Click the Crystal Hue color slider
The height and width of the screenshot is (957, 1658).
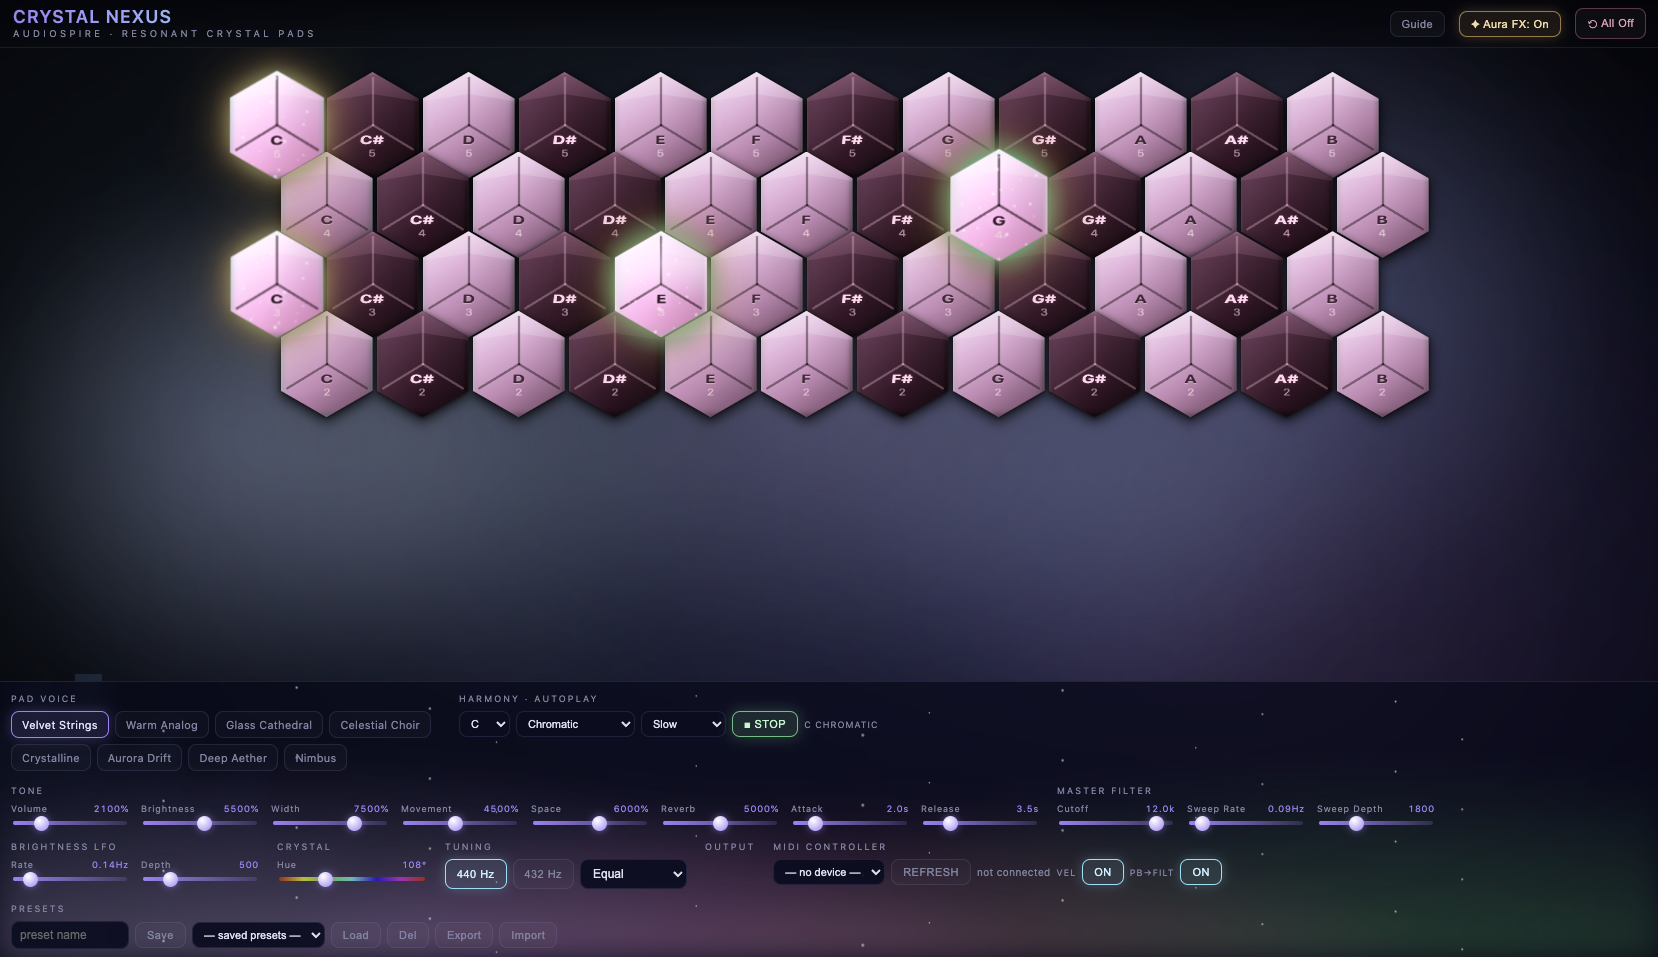click(x=352, y=879)
